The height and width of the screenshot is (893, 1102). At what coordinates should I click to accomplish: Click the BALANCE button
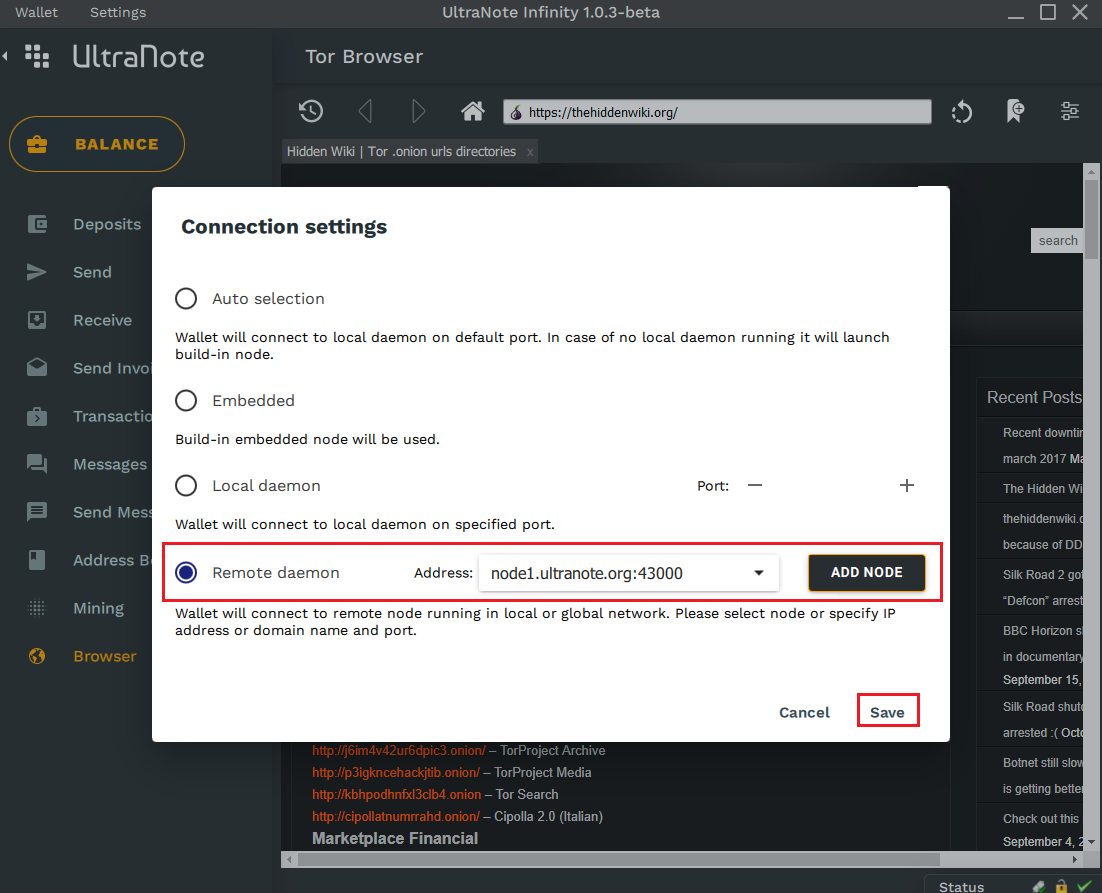[97, 144]
